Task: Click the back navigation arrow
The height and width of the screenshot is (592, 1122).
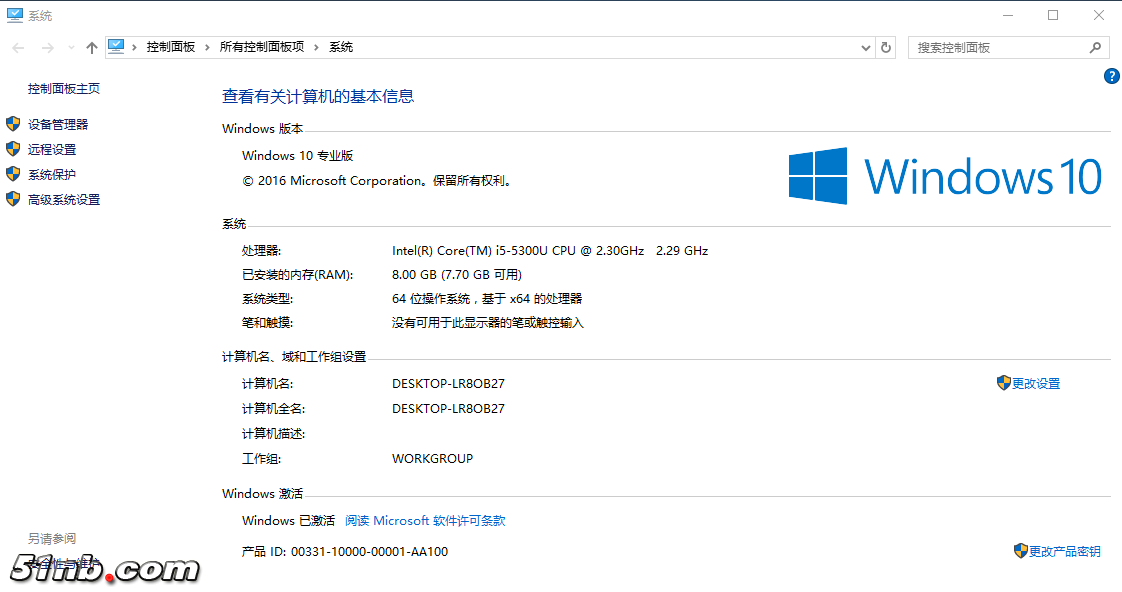Action: point(19,48)
